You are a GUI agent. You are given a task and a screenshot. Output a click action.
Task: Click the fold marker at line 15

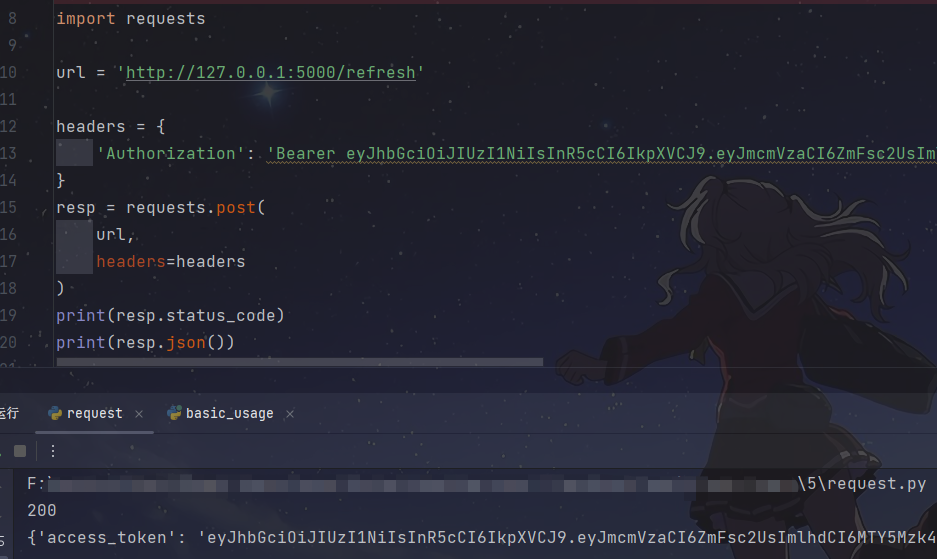44,209
